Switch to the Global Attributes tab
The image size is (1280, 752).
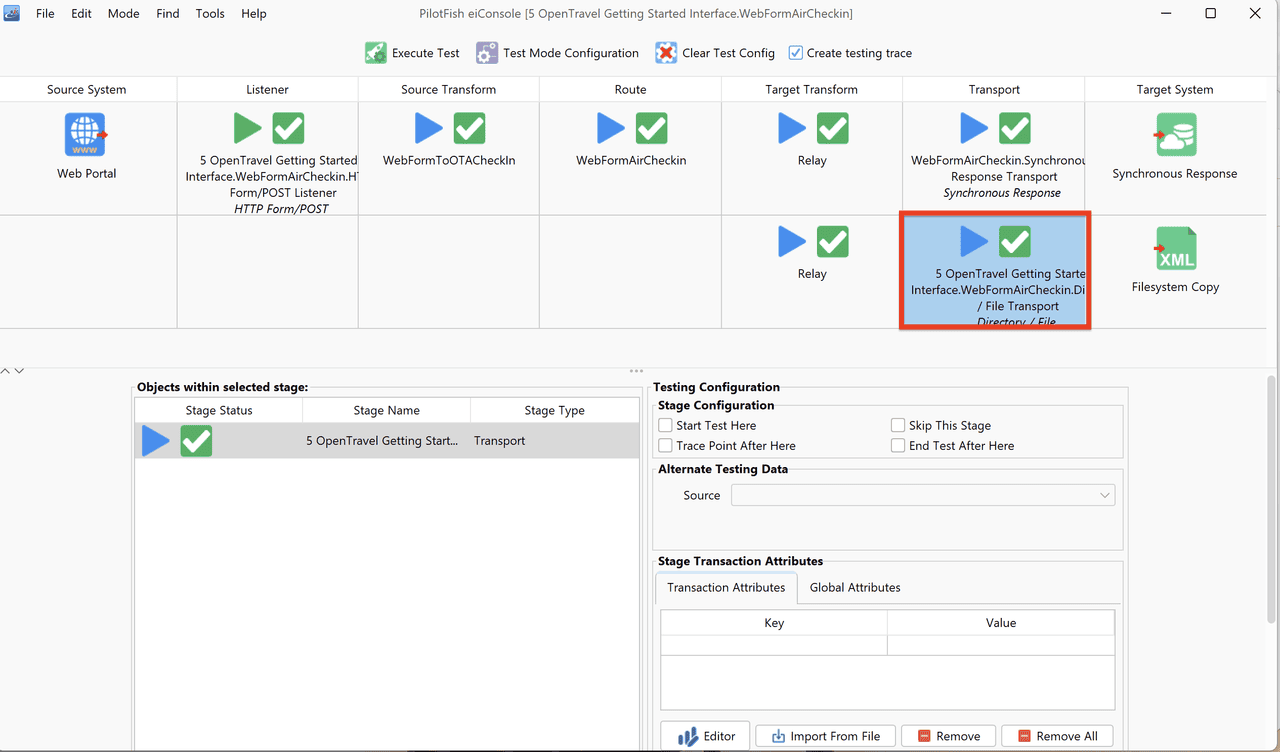[x=855, y=588]
